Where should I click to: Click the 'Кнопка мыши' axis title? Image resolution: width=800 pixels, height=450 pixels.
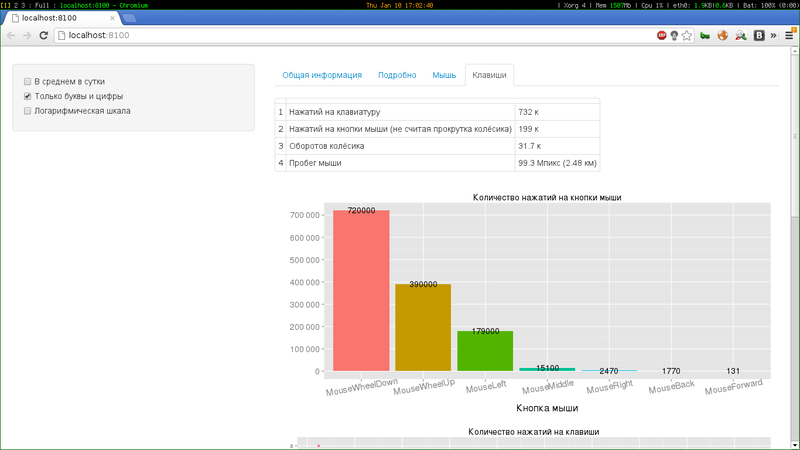[547, 408]
